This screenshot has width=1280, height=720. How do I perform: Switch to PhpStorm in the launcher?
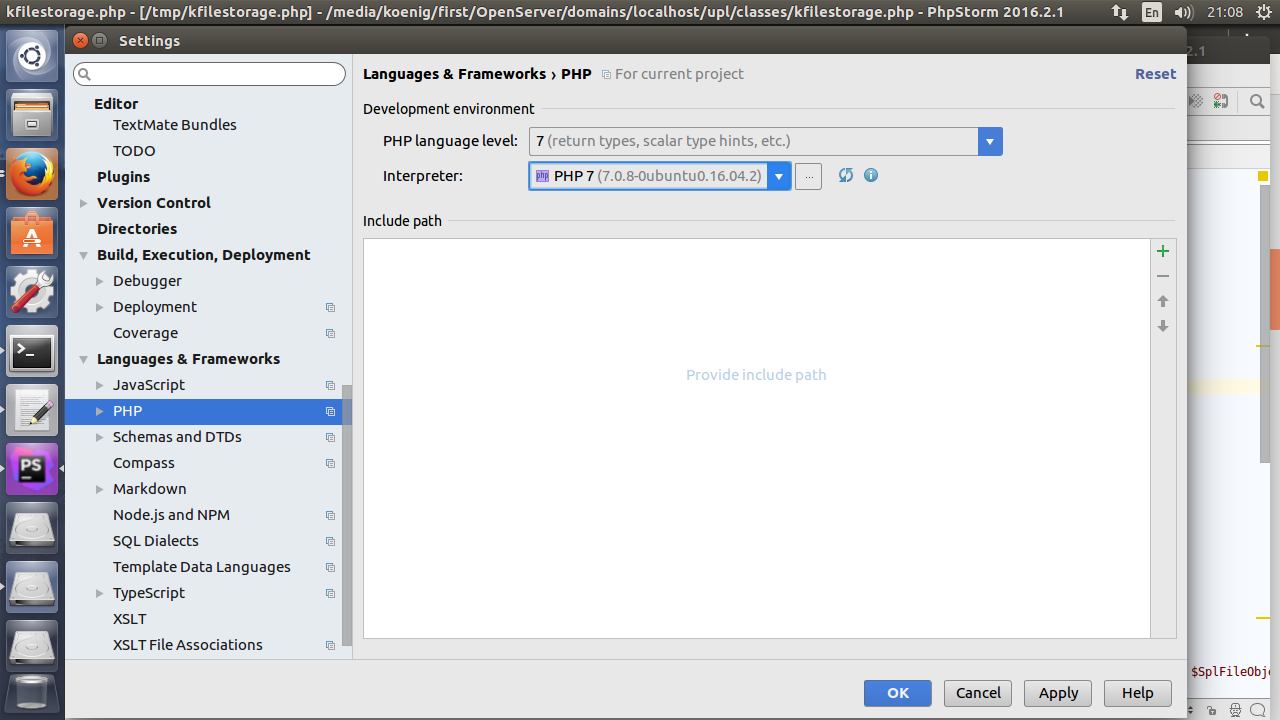coord(32,469)
